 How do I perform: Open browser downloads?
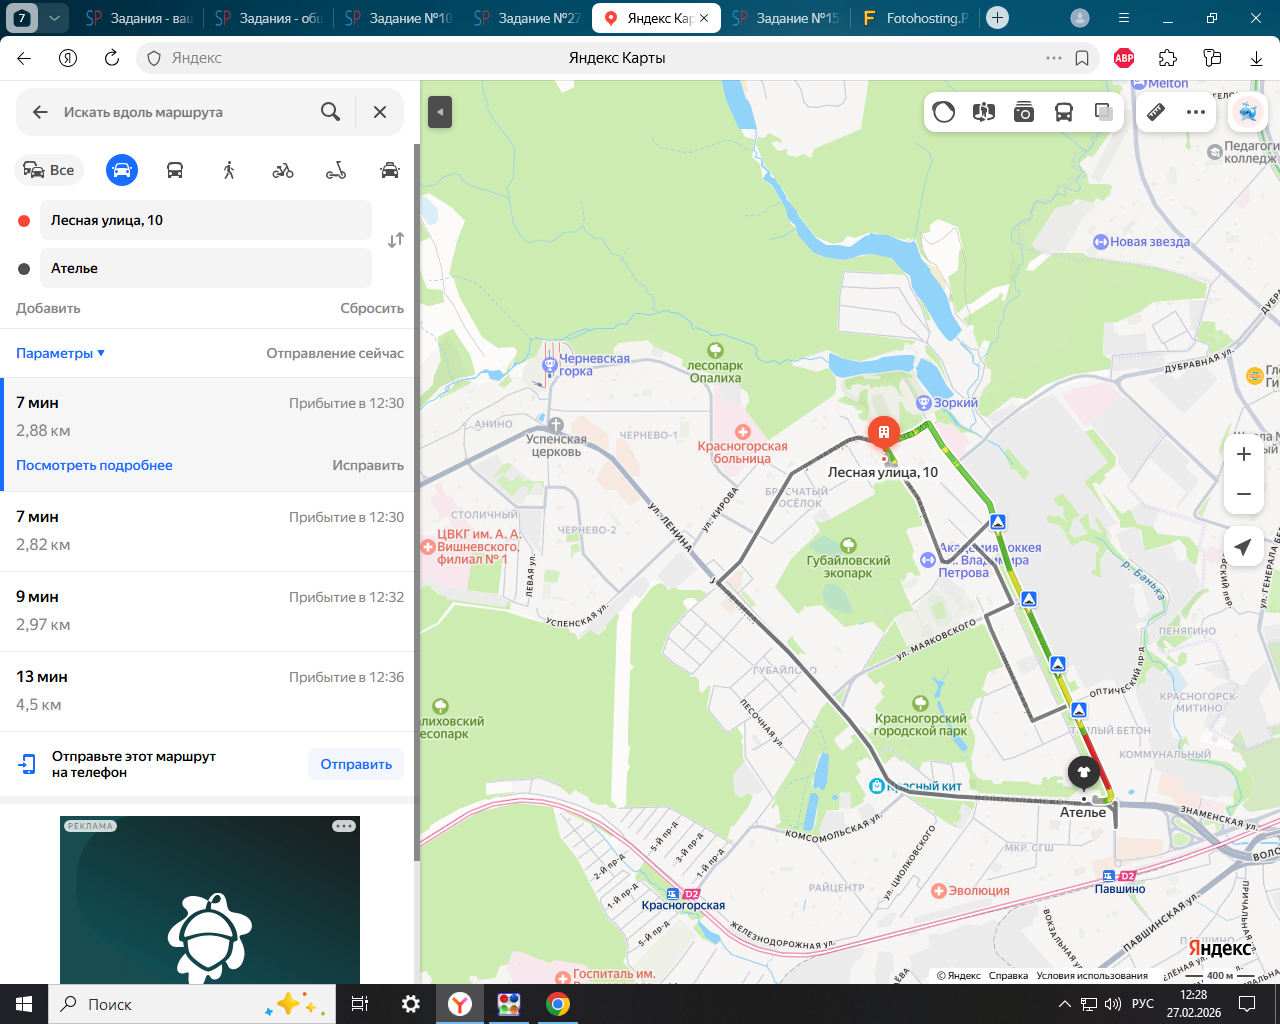pyautogui.click(x=1256, y=58)
